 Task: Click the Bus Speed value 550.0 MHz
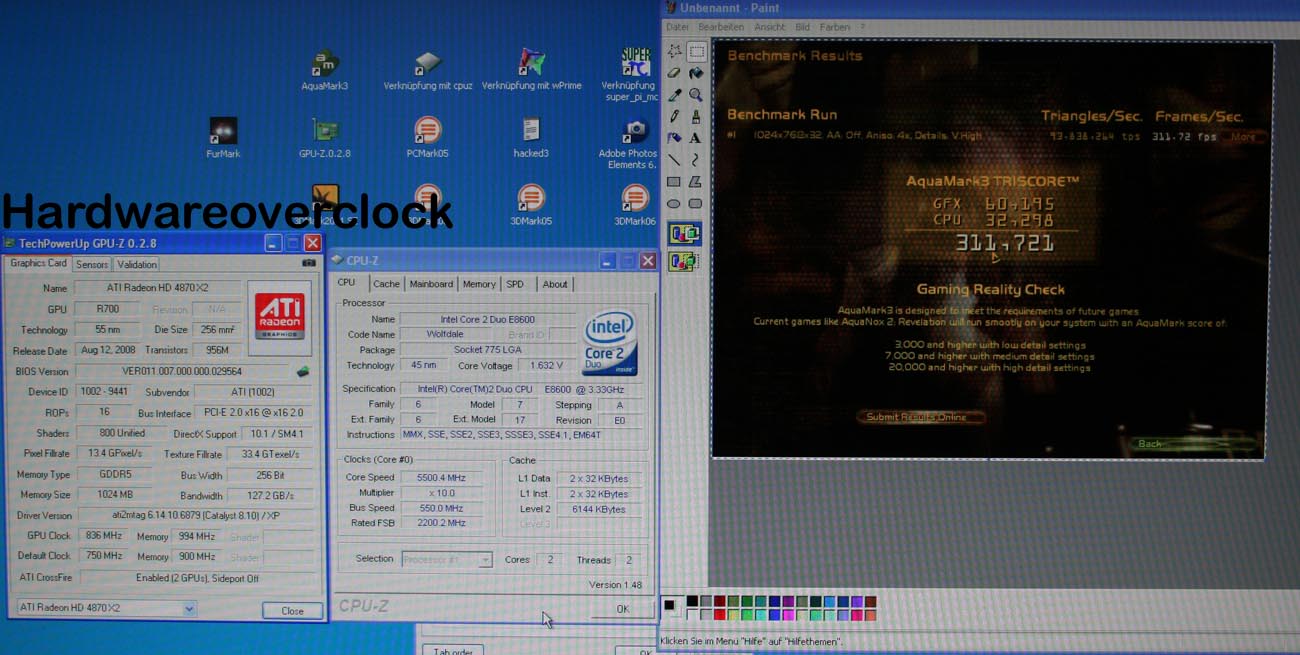click(x=440, y=508)
